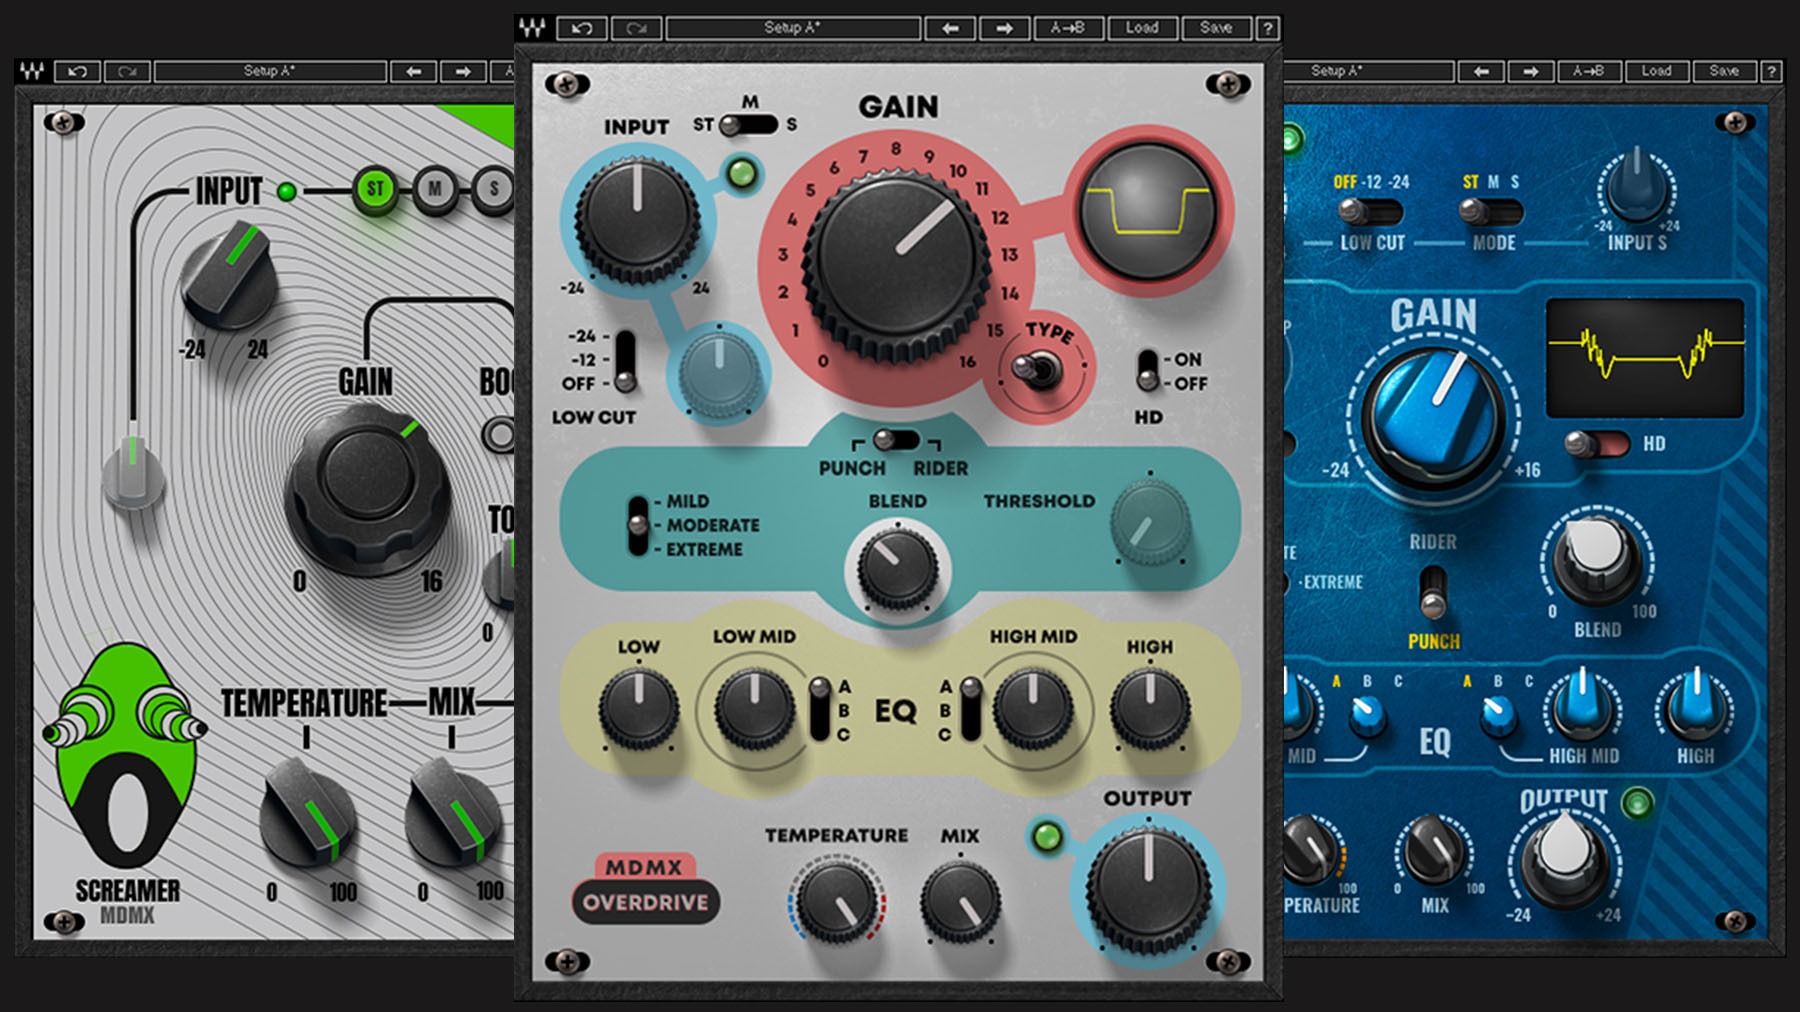Click the Overdrive TEMPERATURE knob
Viewport: 1800px width, 1012px height.
point(836,903)
